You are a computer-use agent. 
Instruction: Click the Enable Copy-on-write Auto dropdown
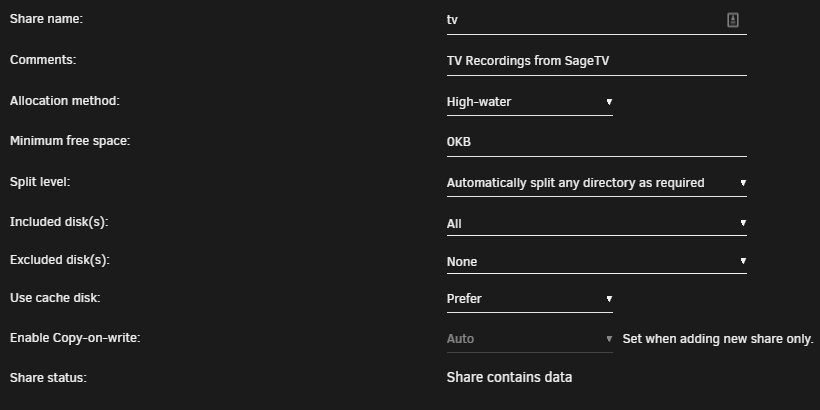point(530,339)
